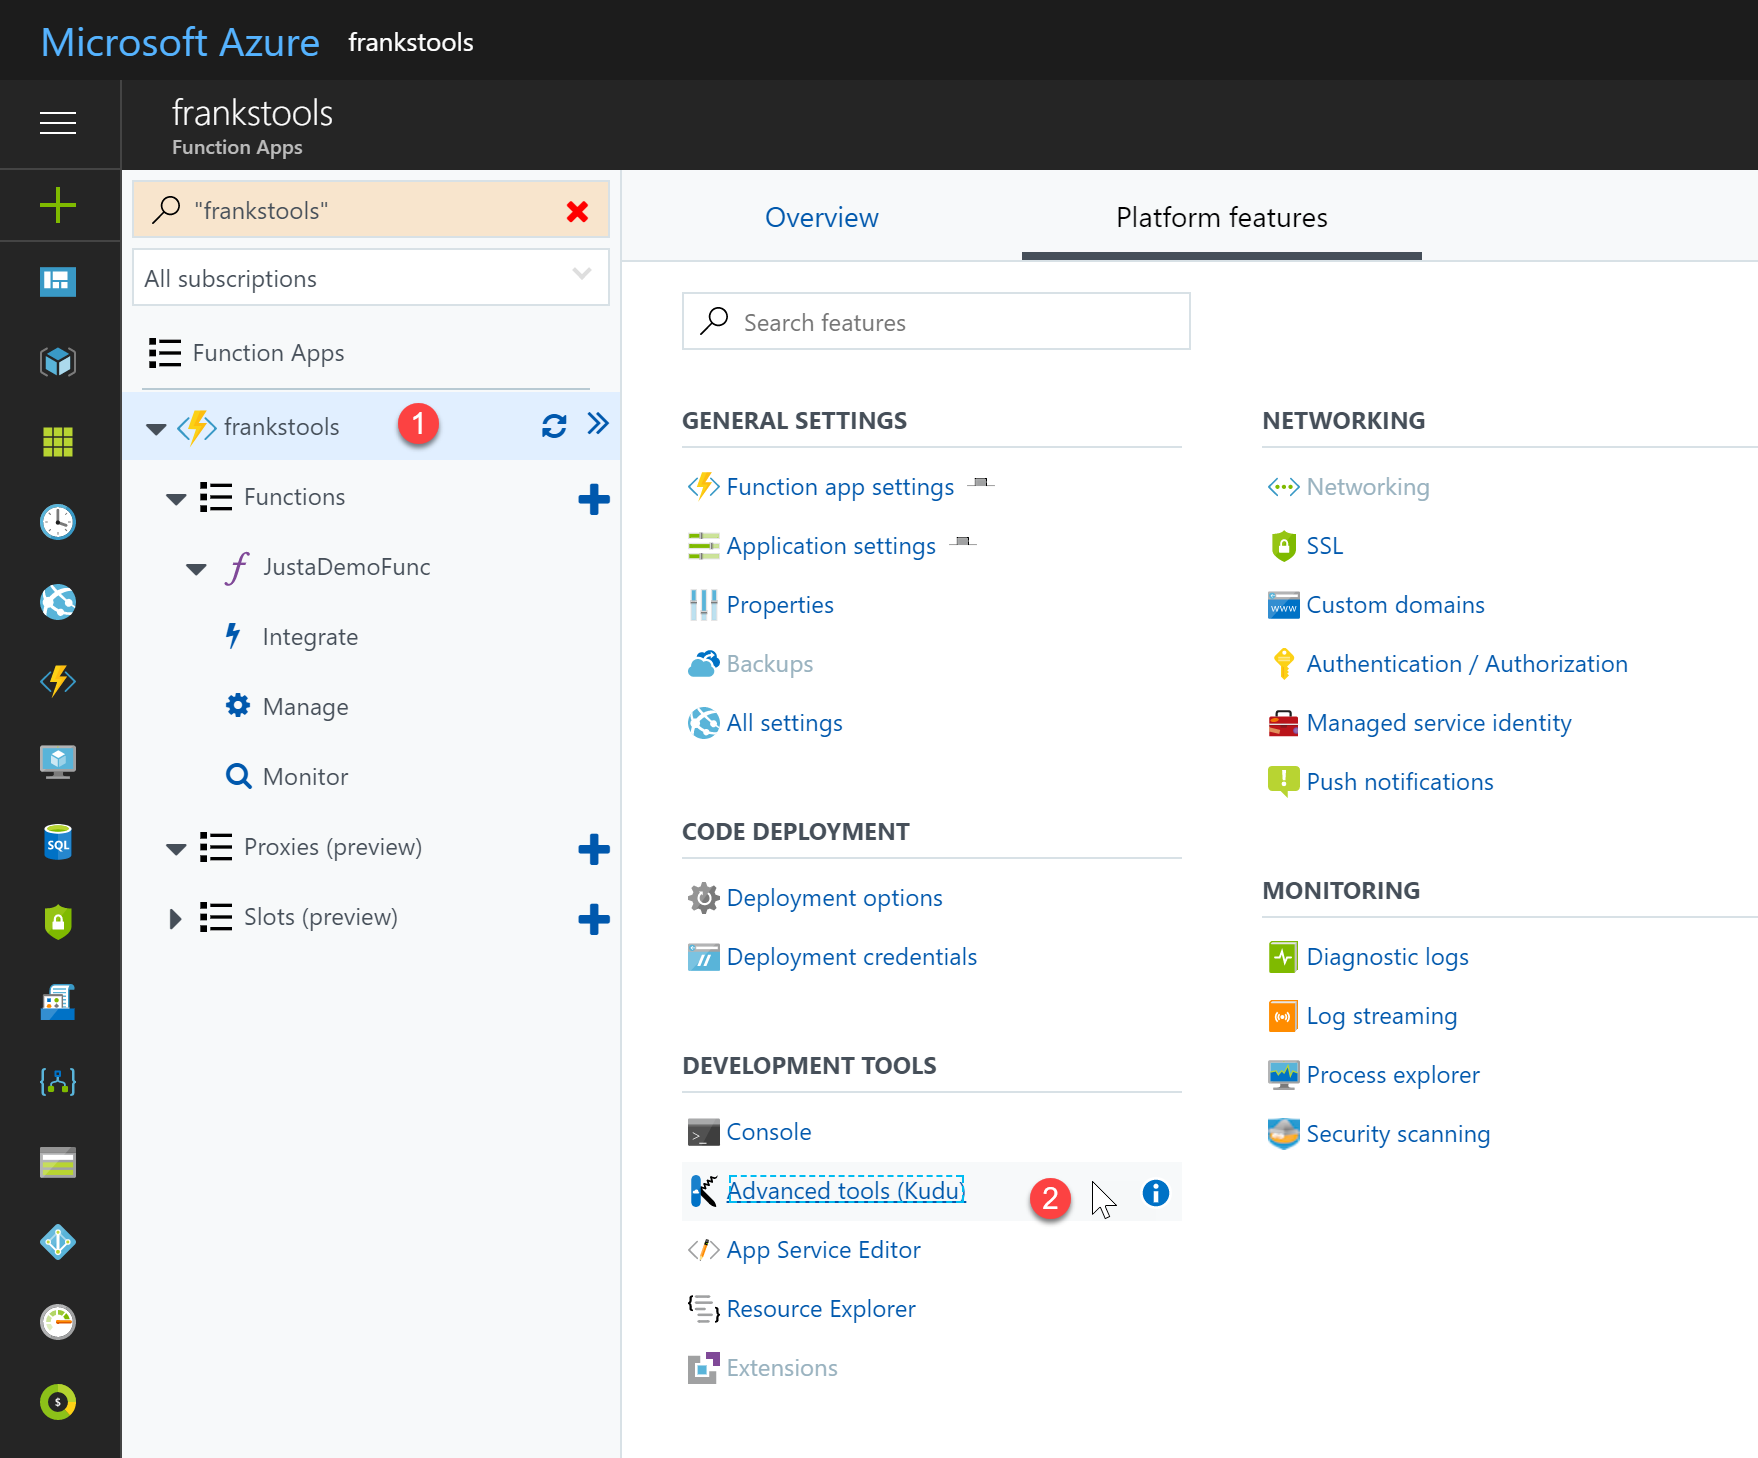Expand the Slots (preview) tree node
Viewport: 1758px width, 1458px height.
(x=176, y=919)
